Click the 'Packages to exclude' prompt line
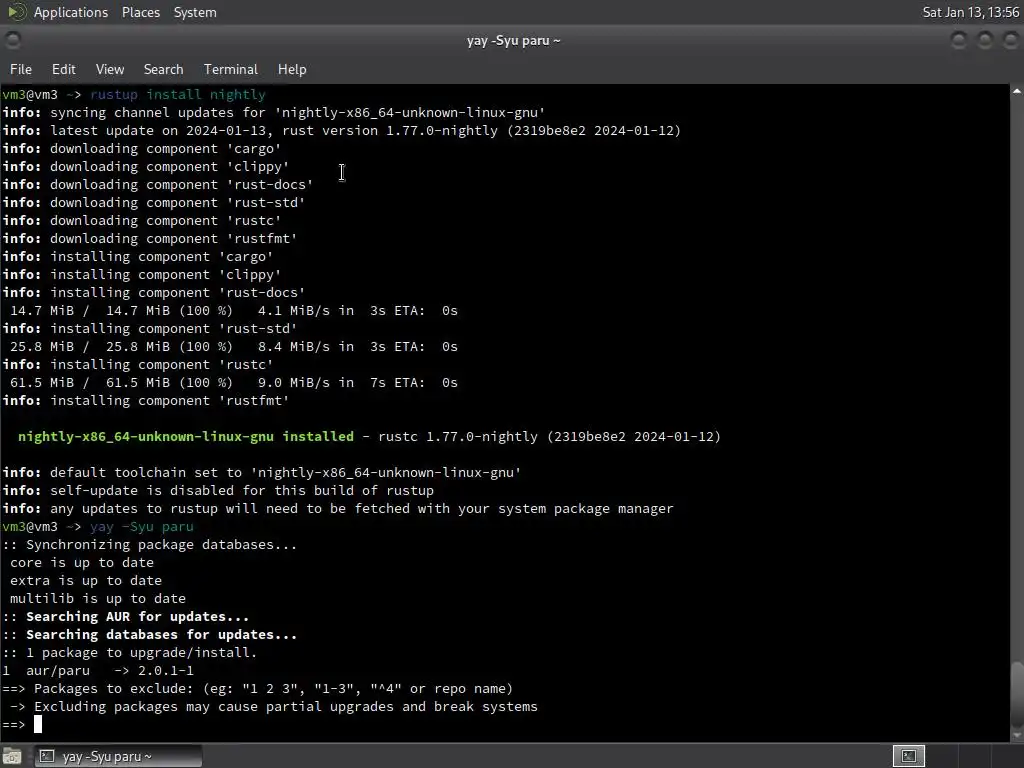Viewport: 1024px width, 768px height. click(257, 688)
